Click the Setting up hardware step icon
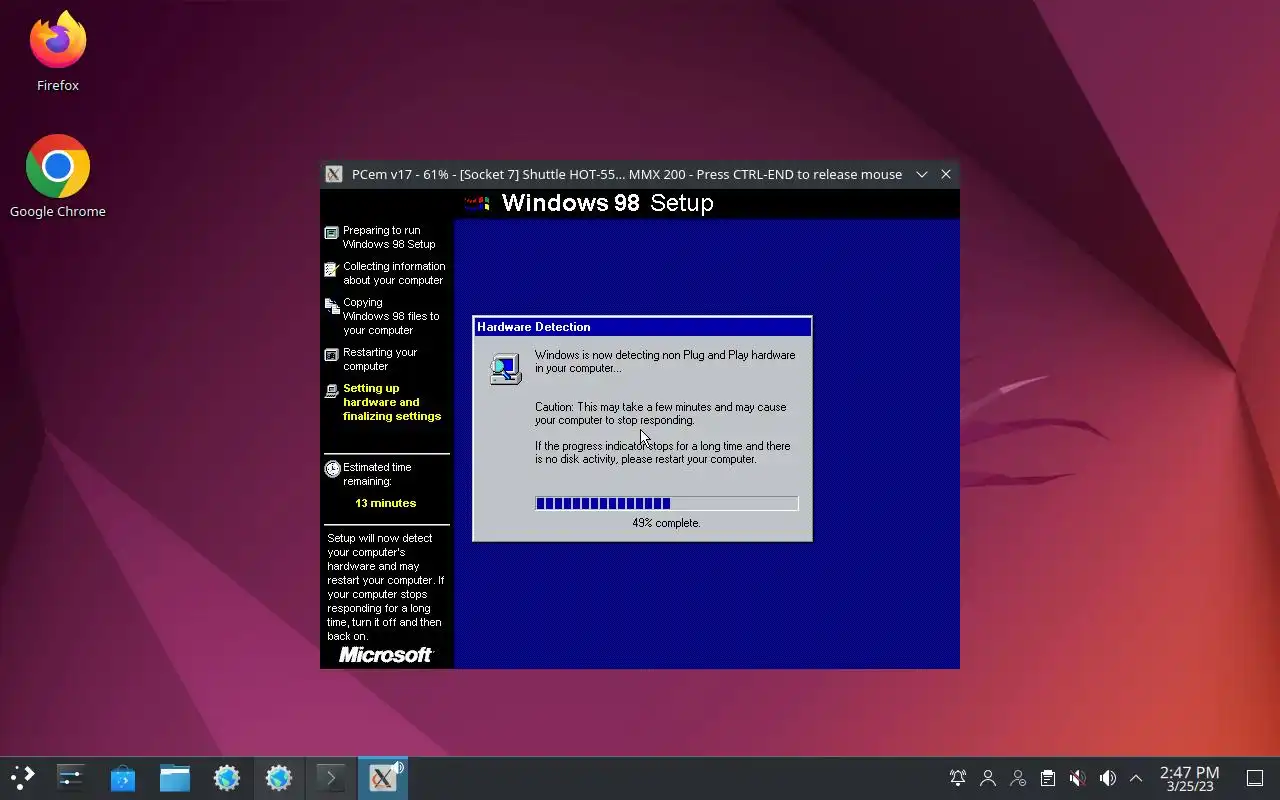The image size is (1280, 800). [x=331, y=391]
